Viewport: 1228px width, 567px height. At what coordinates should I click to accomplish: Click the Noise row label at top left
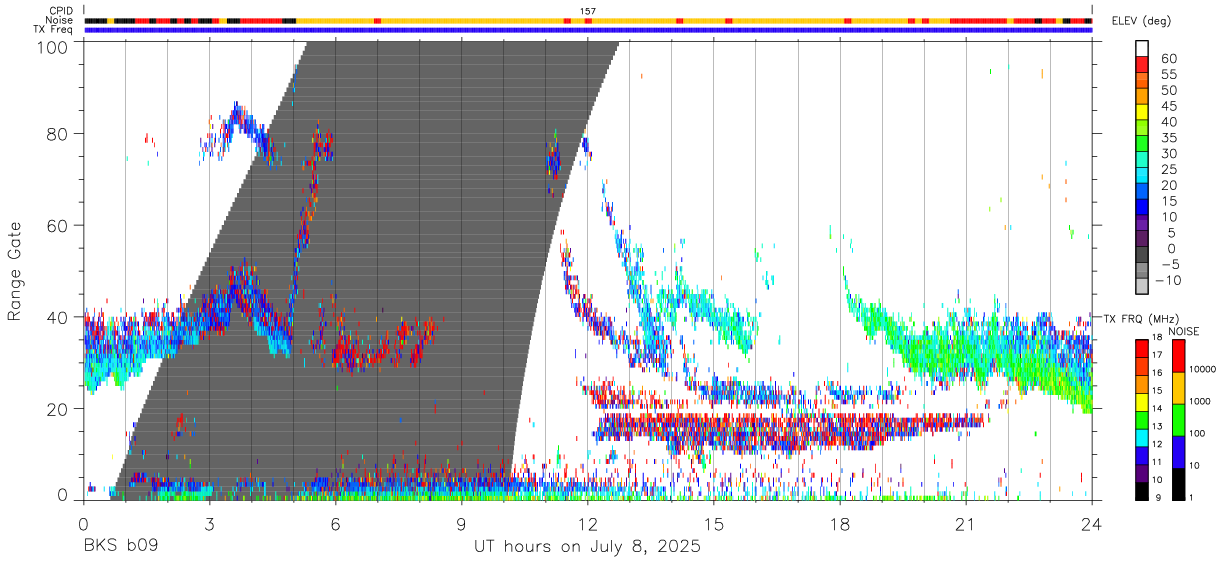click(x=60, y=20)
